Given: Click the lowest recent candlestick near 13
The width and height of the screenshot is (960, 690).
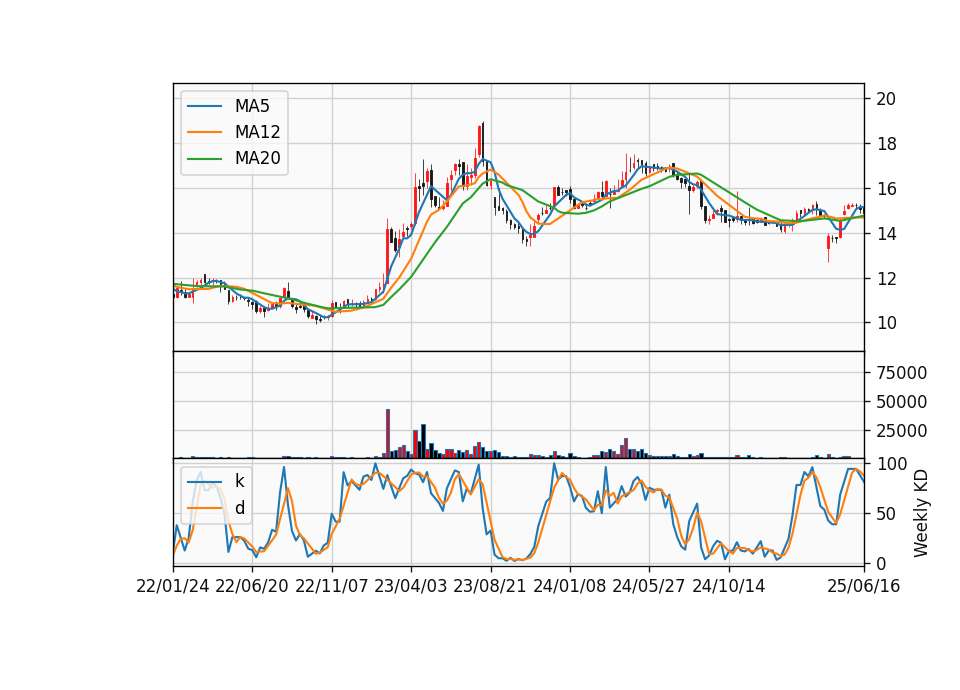Looking at the screenshot, I should coord(828,248).
